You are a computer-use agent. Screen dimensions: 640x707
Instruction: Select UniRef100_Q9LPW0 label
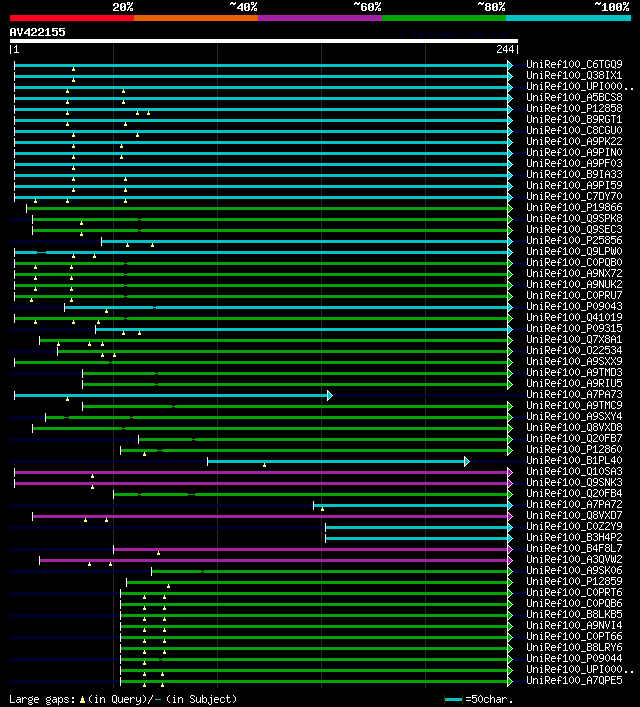pos(574,251)
